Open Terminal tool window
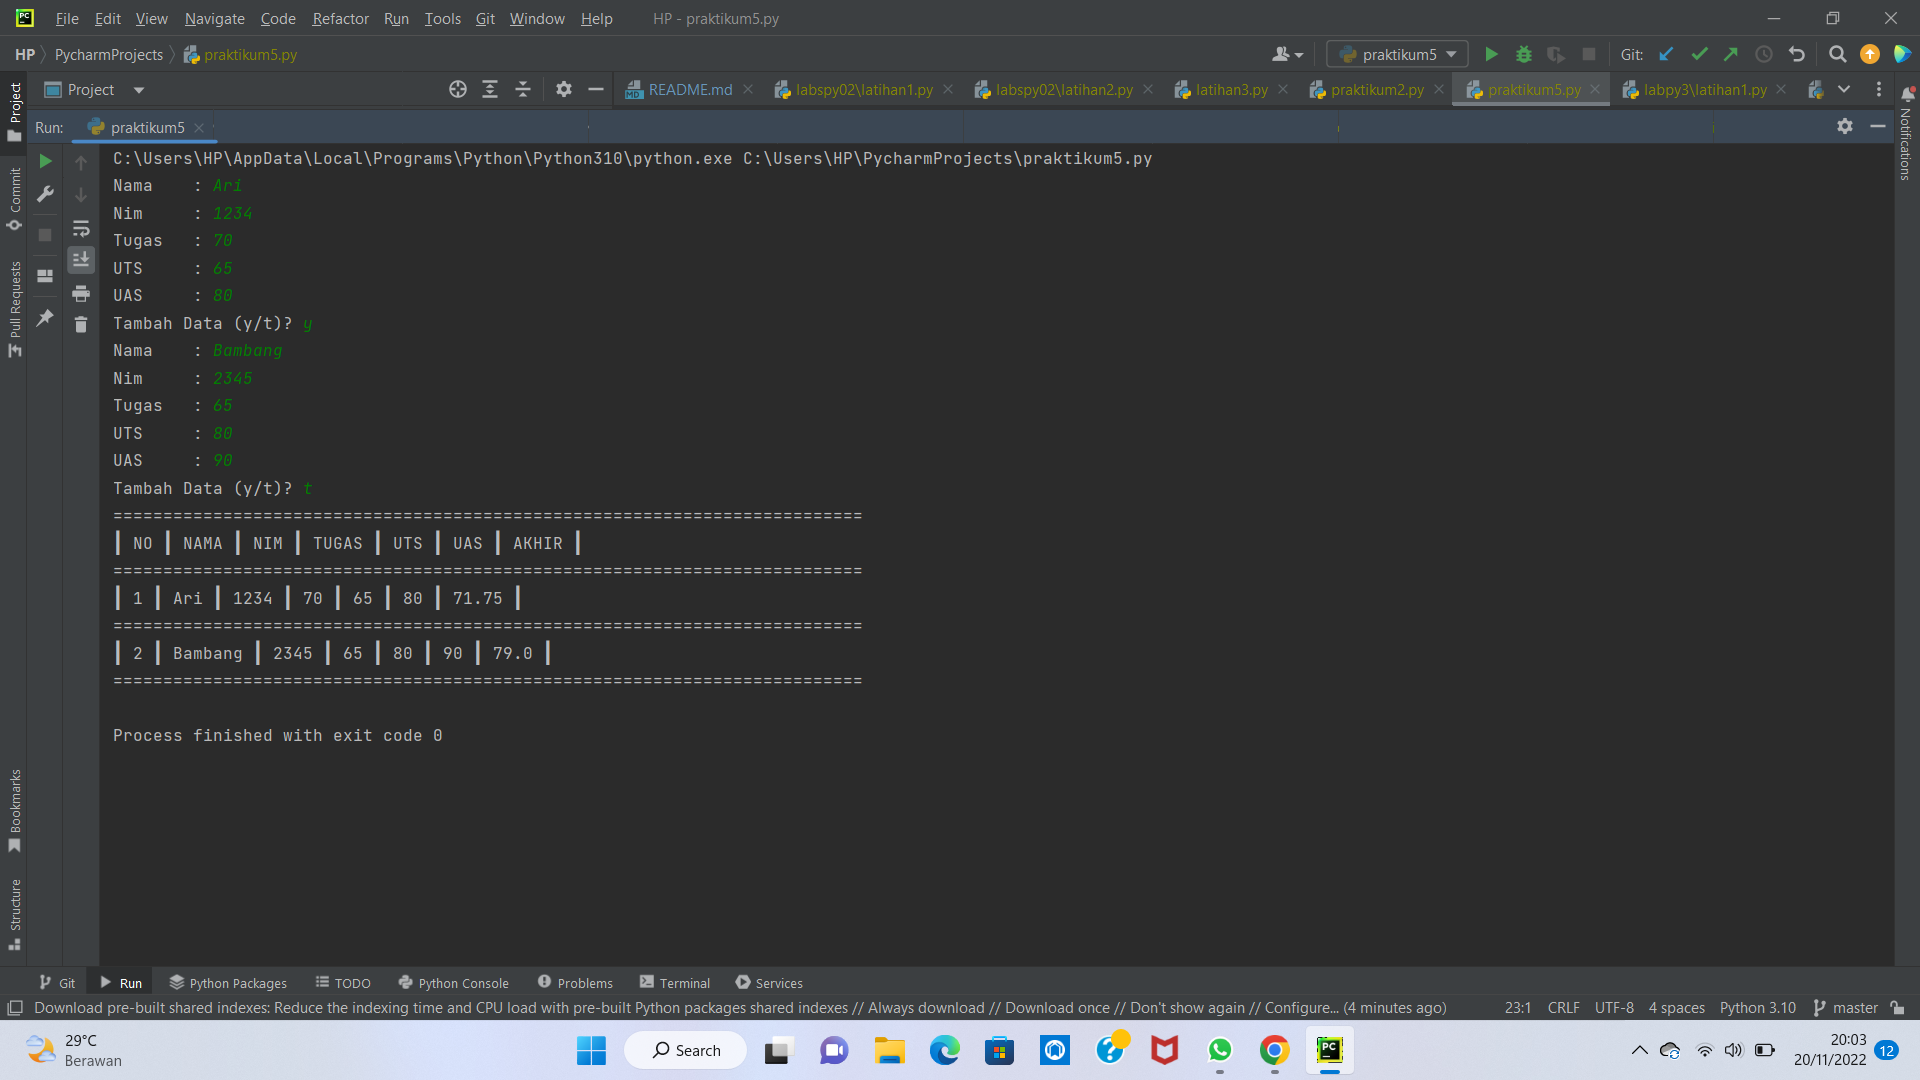This screenshot has height=1080, width=1920. click(x=675, y=983)
